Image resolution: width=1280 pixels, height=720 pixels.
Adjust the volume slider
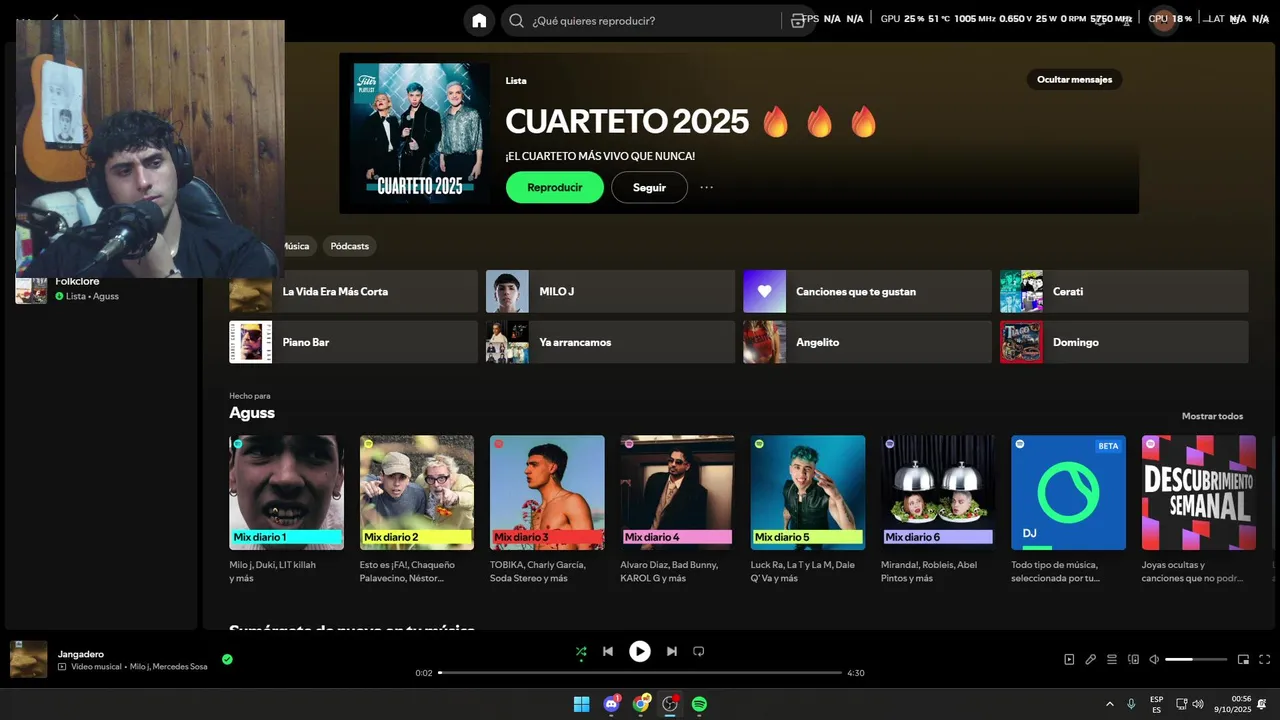pos(1196,659)
